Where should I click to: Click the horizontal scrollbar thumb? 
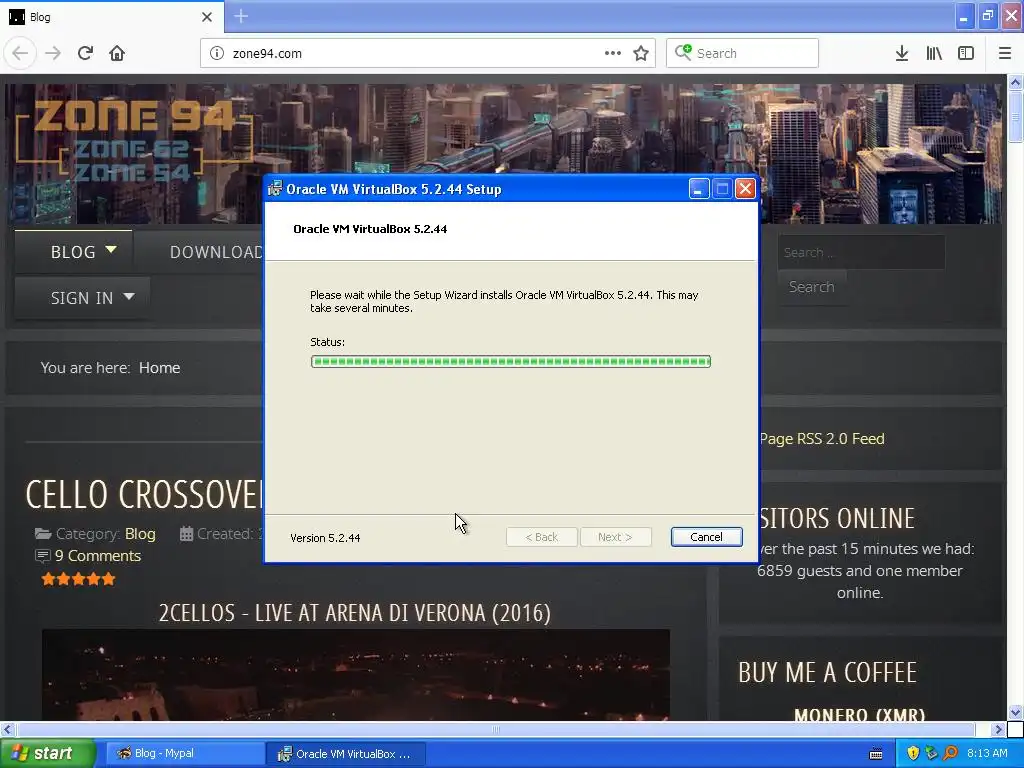[x=496, y=729]
